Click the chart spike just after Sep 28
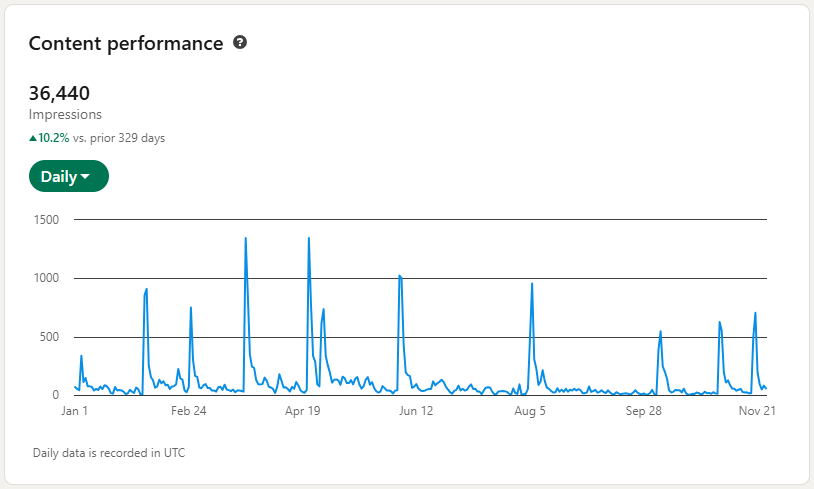The height and width of the screenshot is (489, 814). click(x=661, y=332)
